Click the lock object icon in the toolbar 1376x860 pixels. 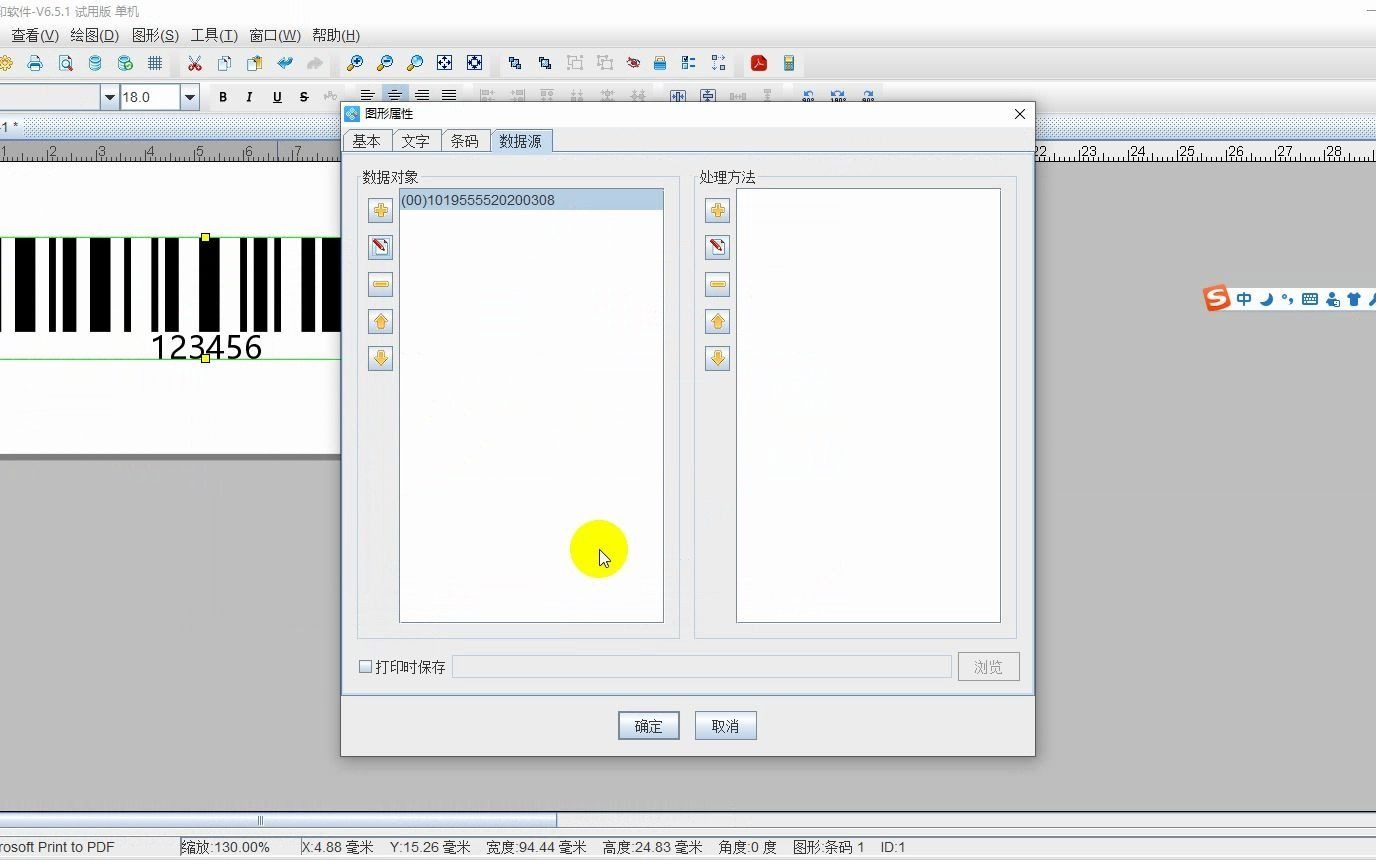660,63
